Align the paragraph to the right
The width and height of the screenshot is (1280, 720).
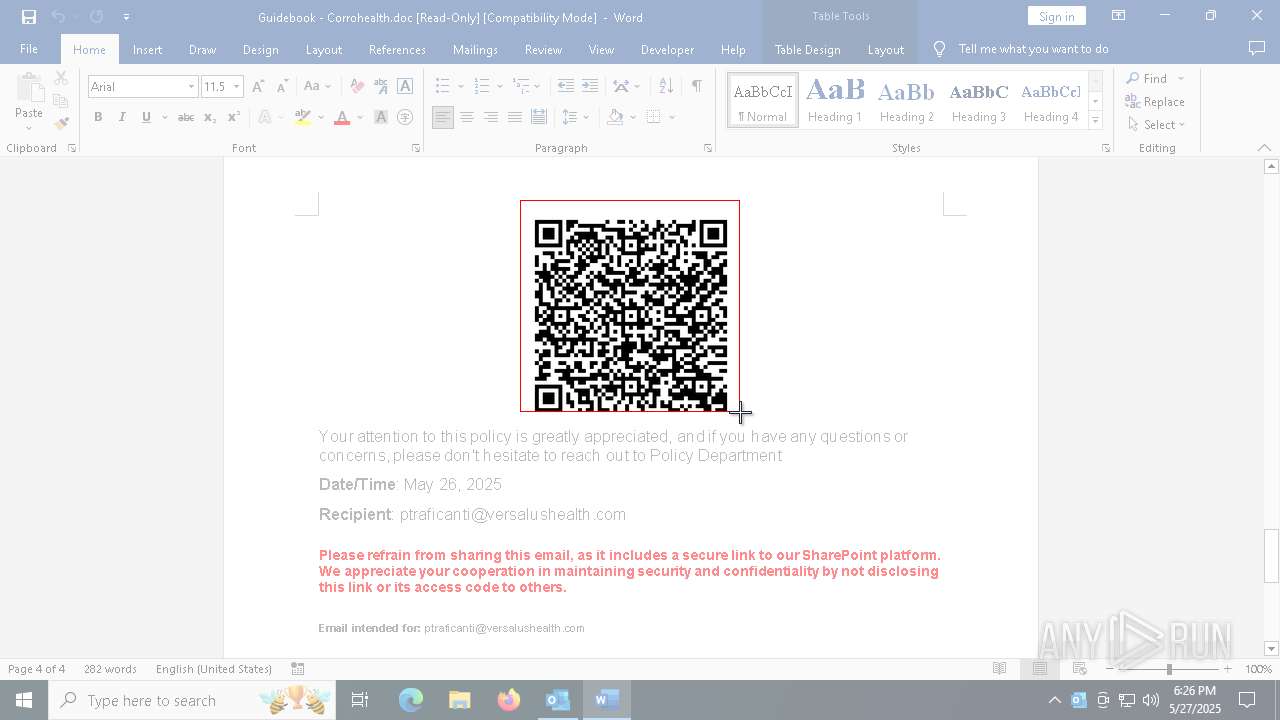[x=491, y=117]
